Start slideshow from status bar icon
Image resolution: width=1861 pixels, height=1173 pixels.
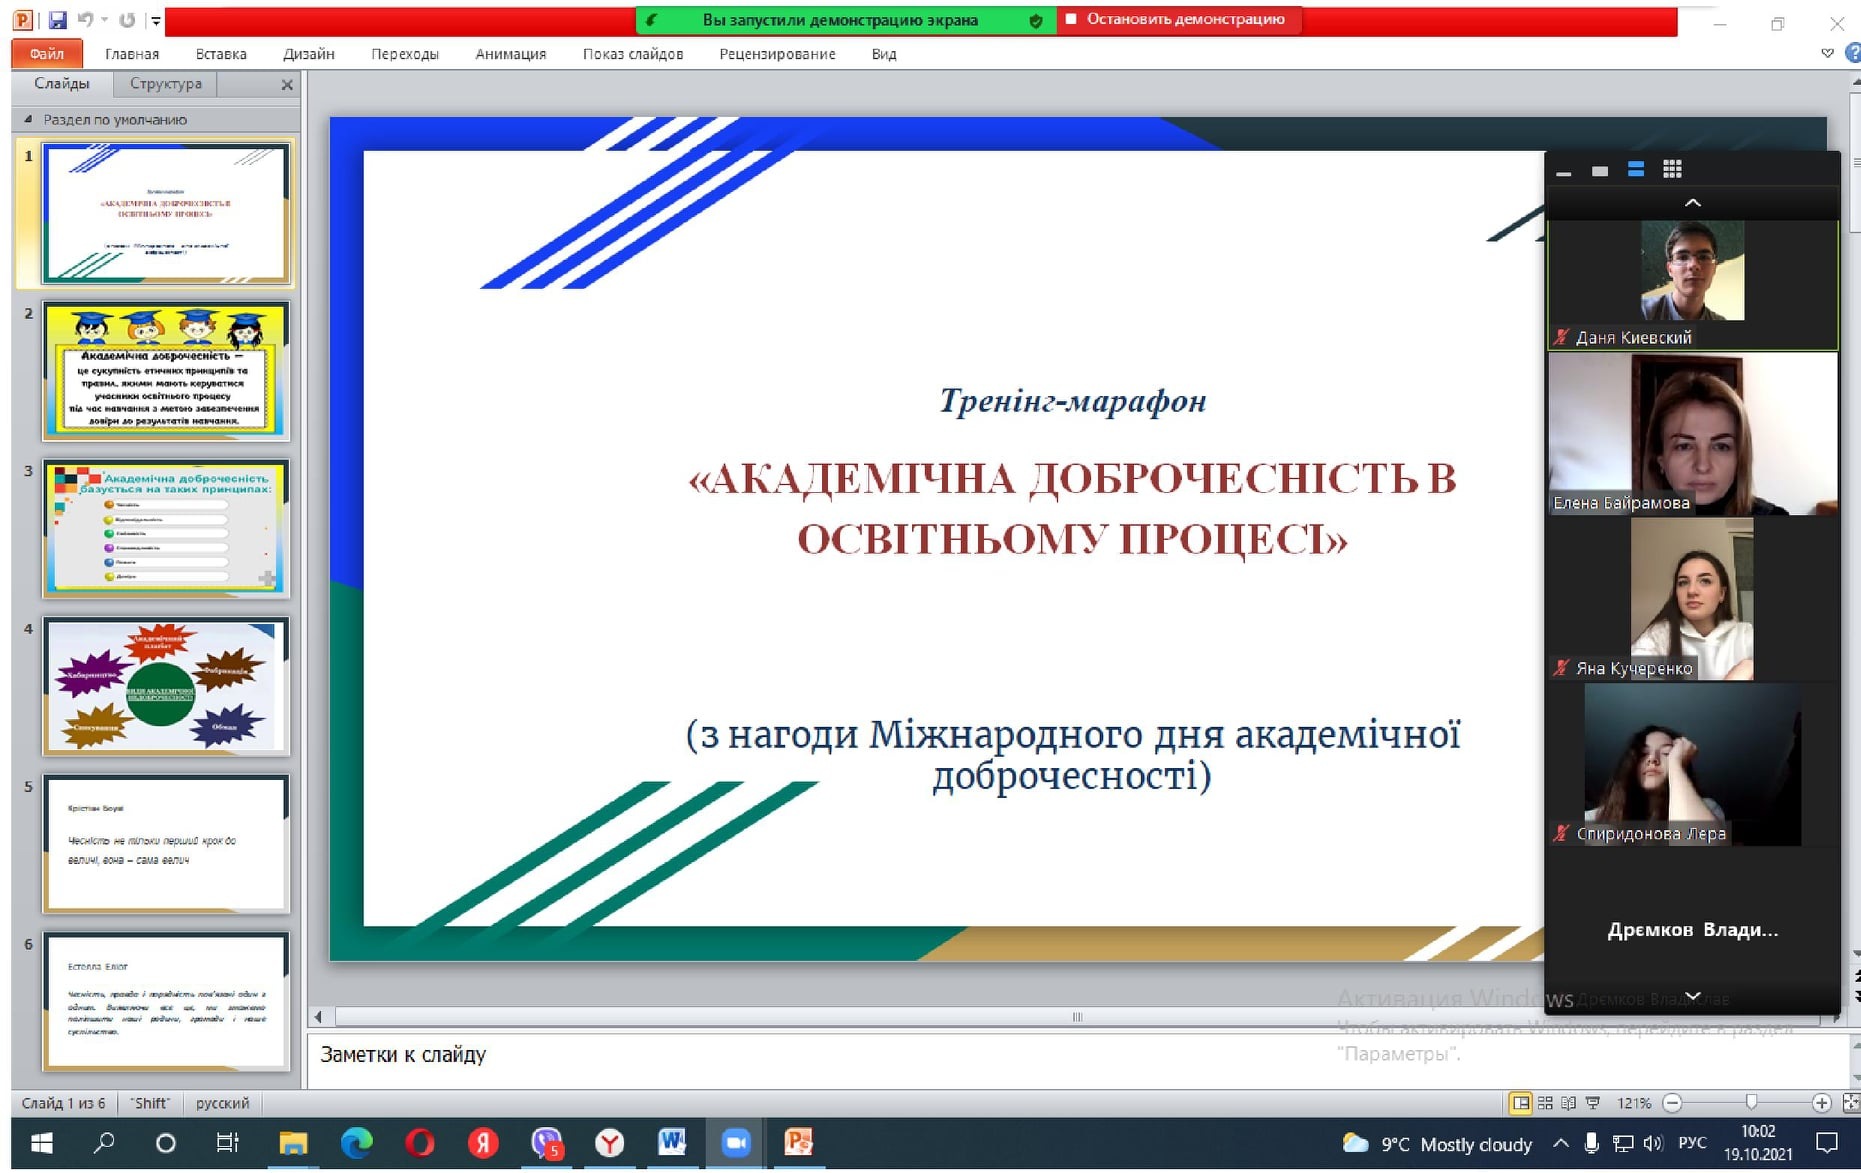pyautogui.click(x=1593, y=1103)
